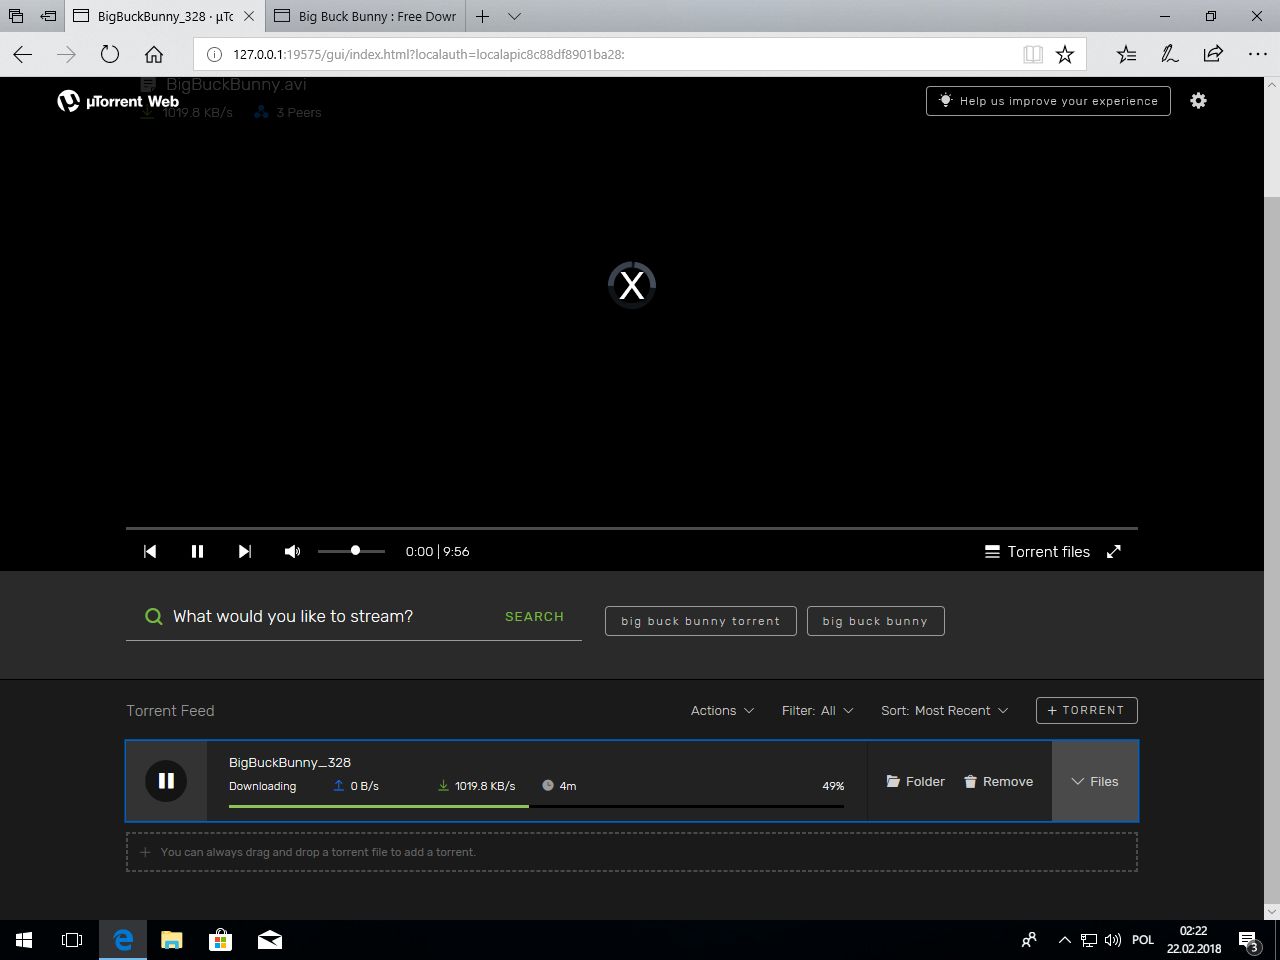
Task: Click the drag and drop torrent area
Action: (x=632, y=852)
